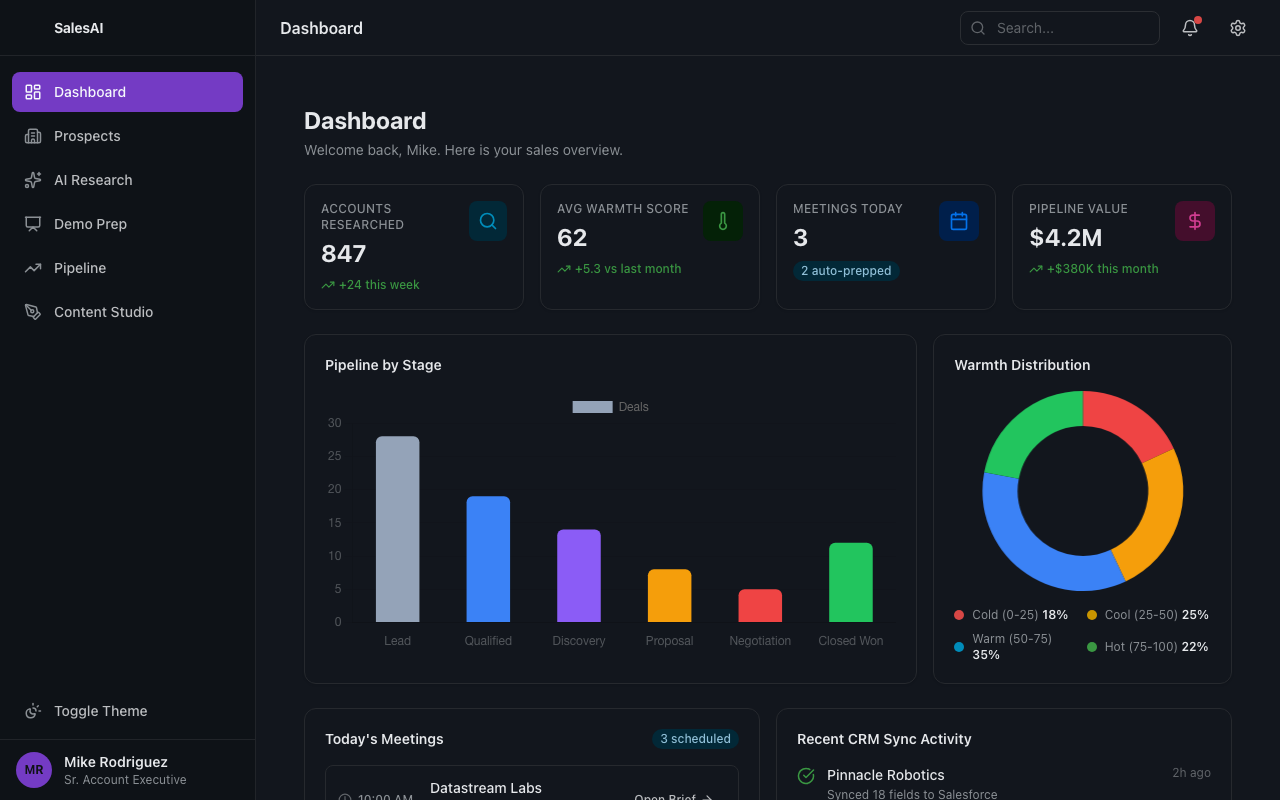Image resolution: width=1280 pixels, height=800 pixels.
Task: Click the red Cold legend dot
Action: point(958,615)
